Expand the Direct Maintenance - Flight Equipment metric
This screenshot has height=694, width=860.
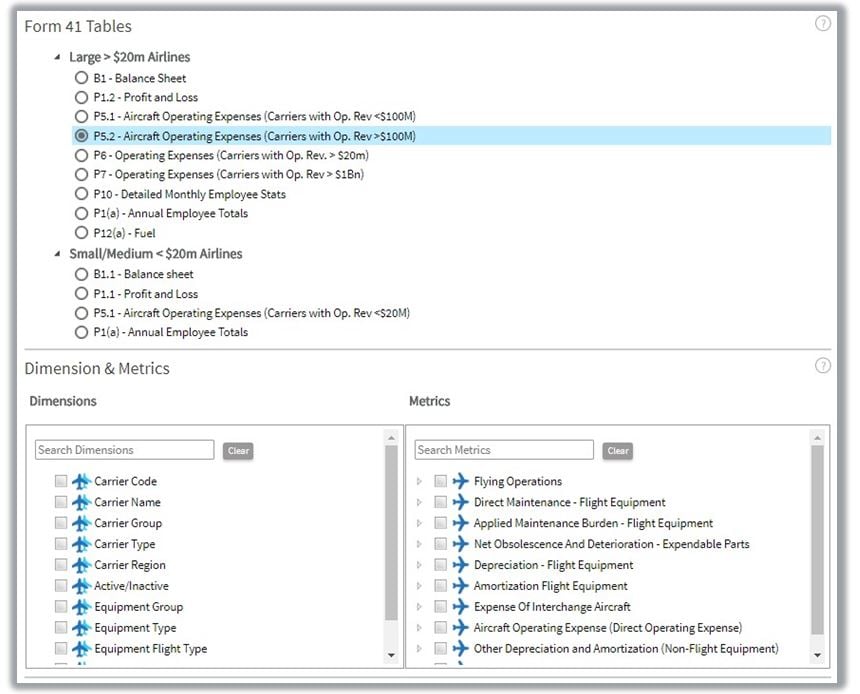420,503
